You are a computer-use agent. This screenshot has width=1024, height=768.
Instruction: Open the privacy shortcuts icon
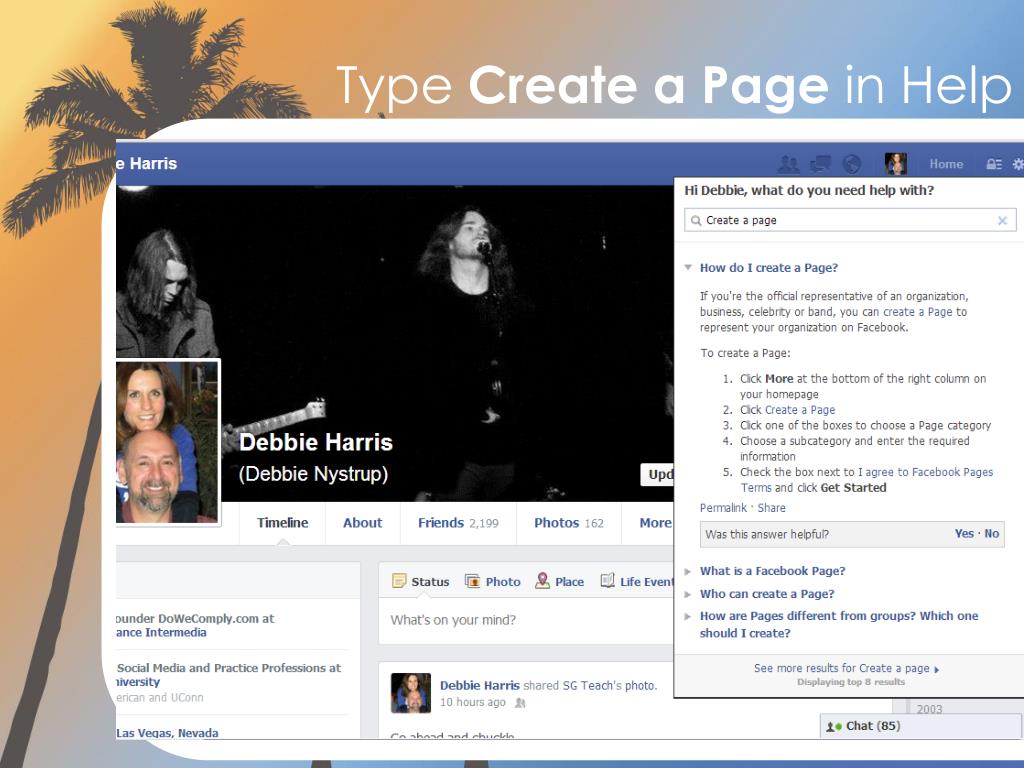pos(994,164)
